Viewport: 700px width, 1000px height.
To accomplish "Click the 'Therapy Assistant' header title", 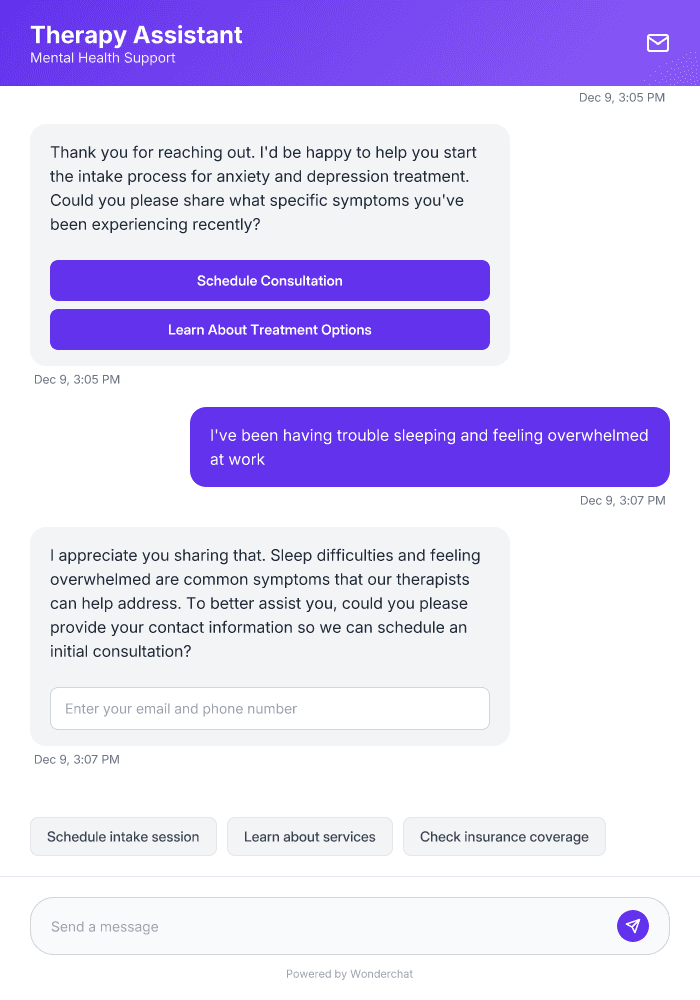I will 136,35.
